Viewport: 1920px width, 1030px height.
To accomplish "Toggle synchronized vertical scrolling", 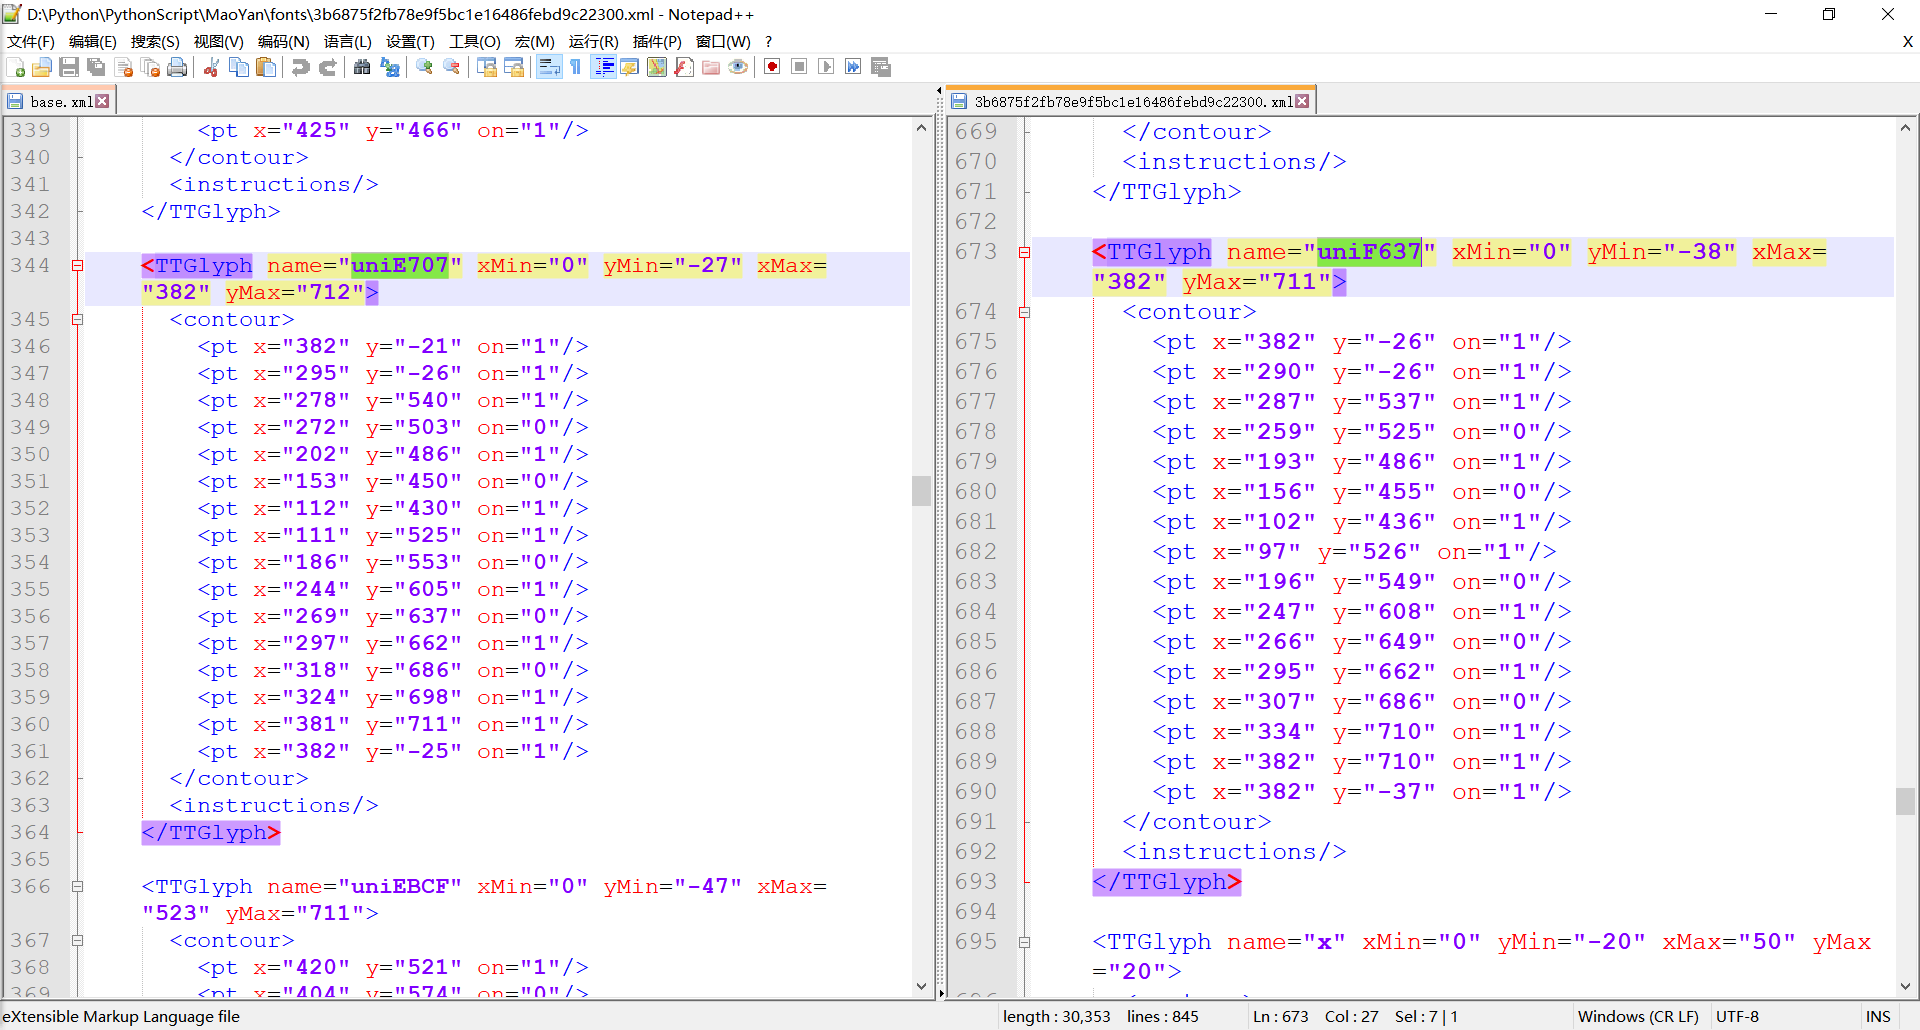I will tap(487, 68).
